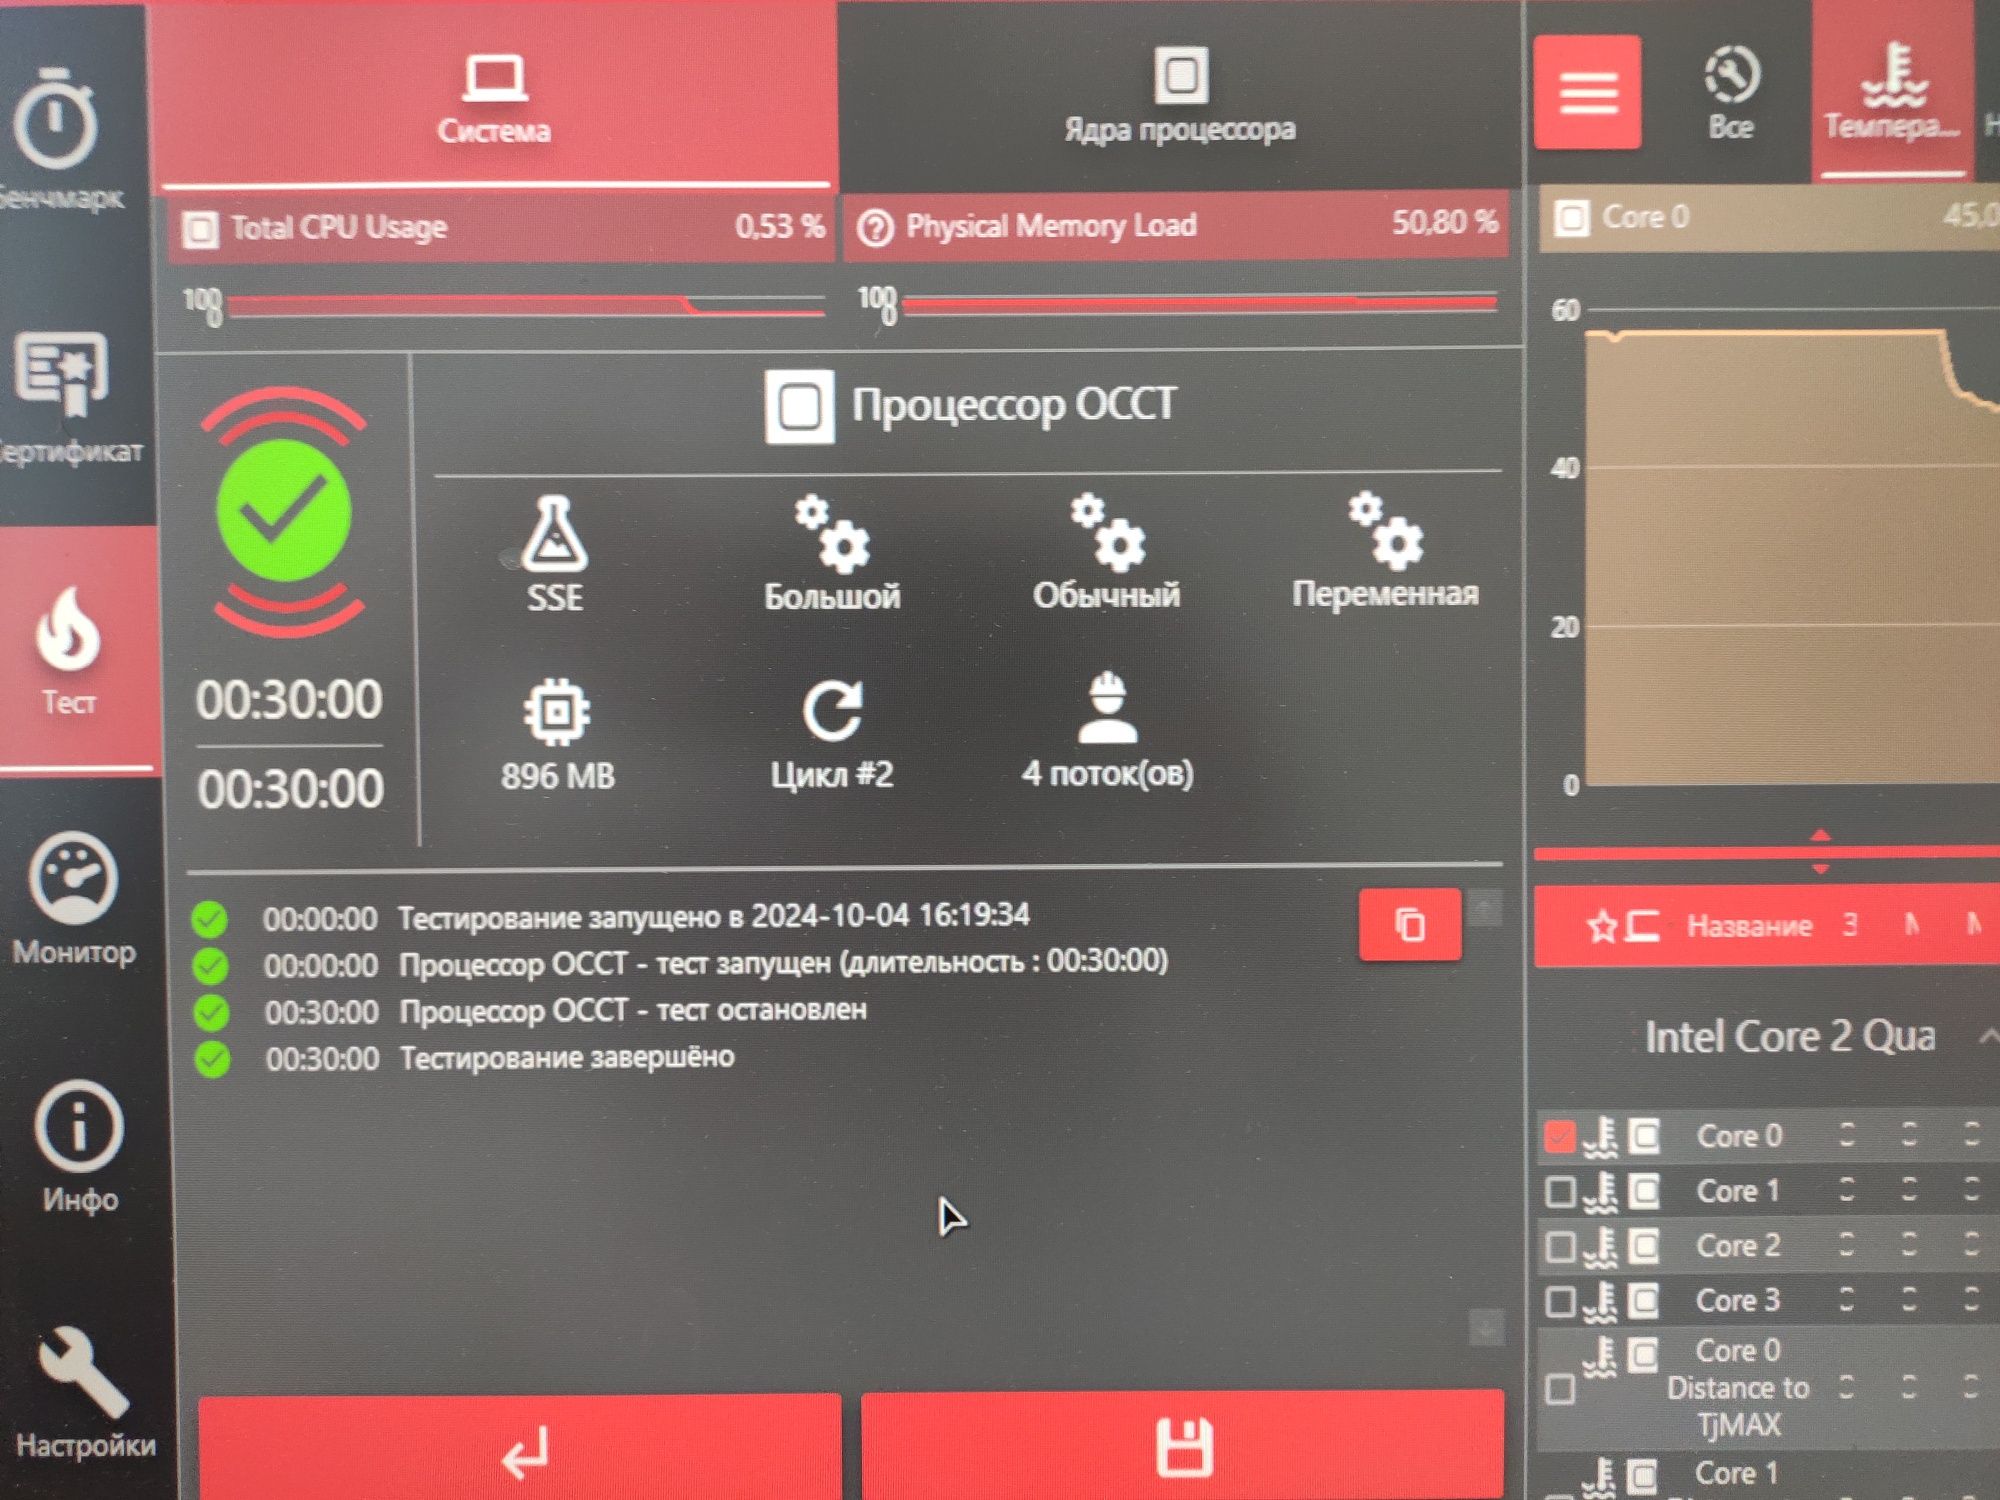Image resolution: width=2000 pixels, height=1500 pixels.
Task: Click log entry Тестирование завершёно
Action: pyautogui.click(x=567, y=1058)
